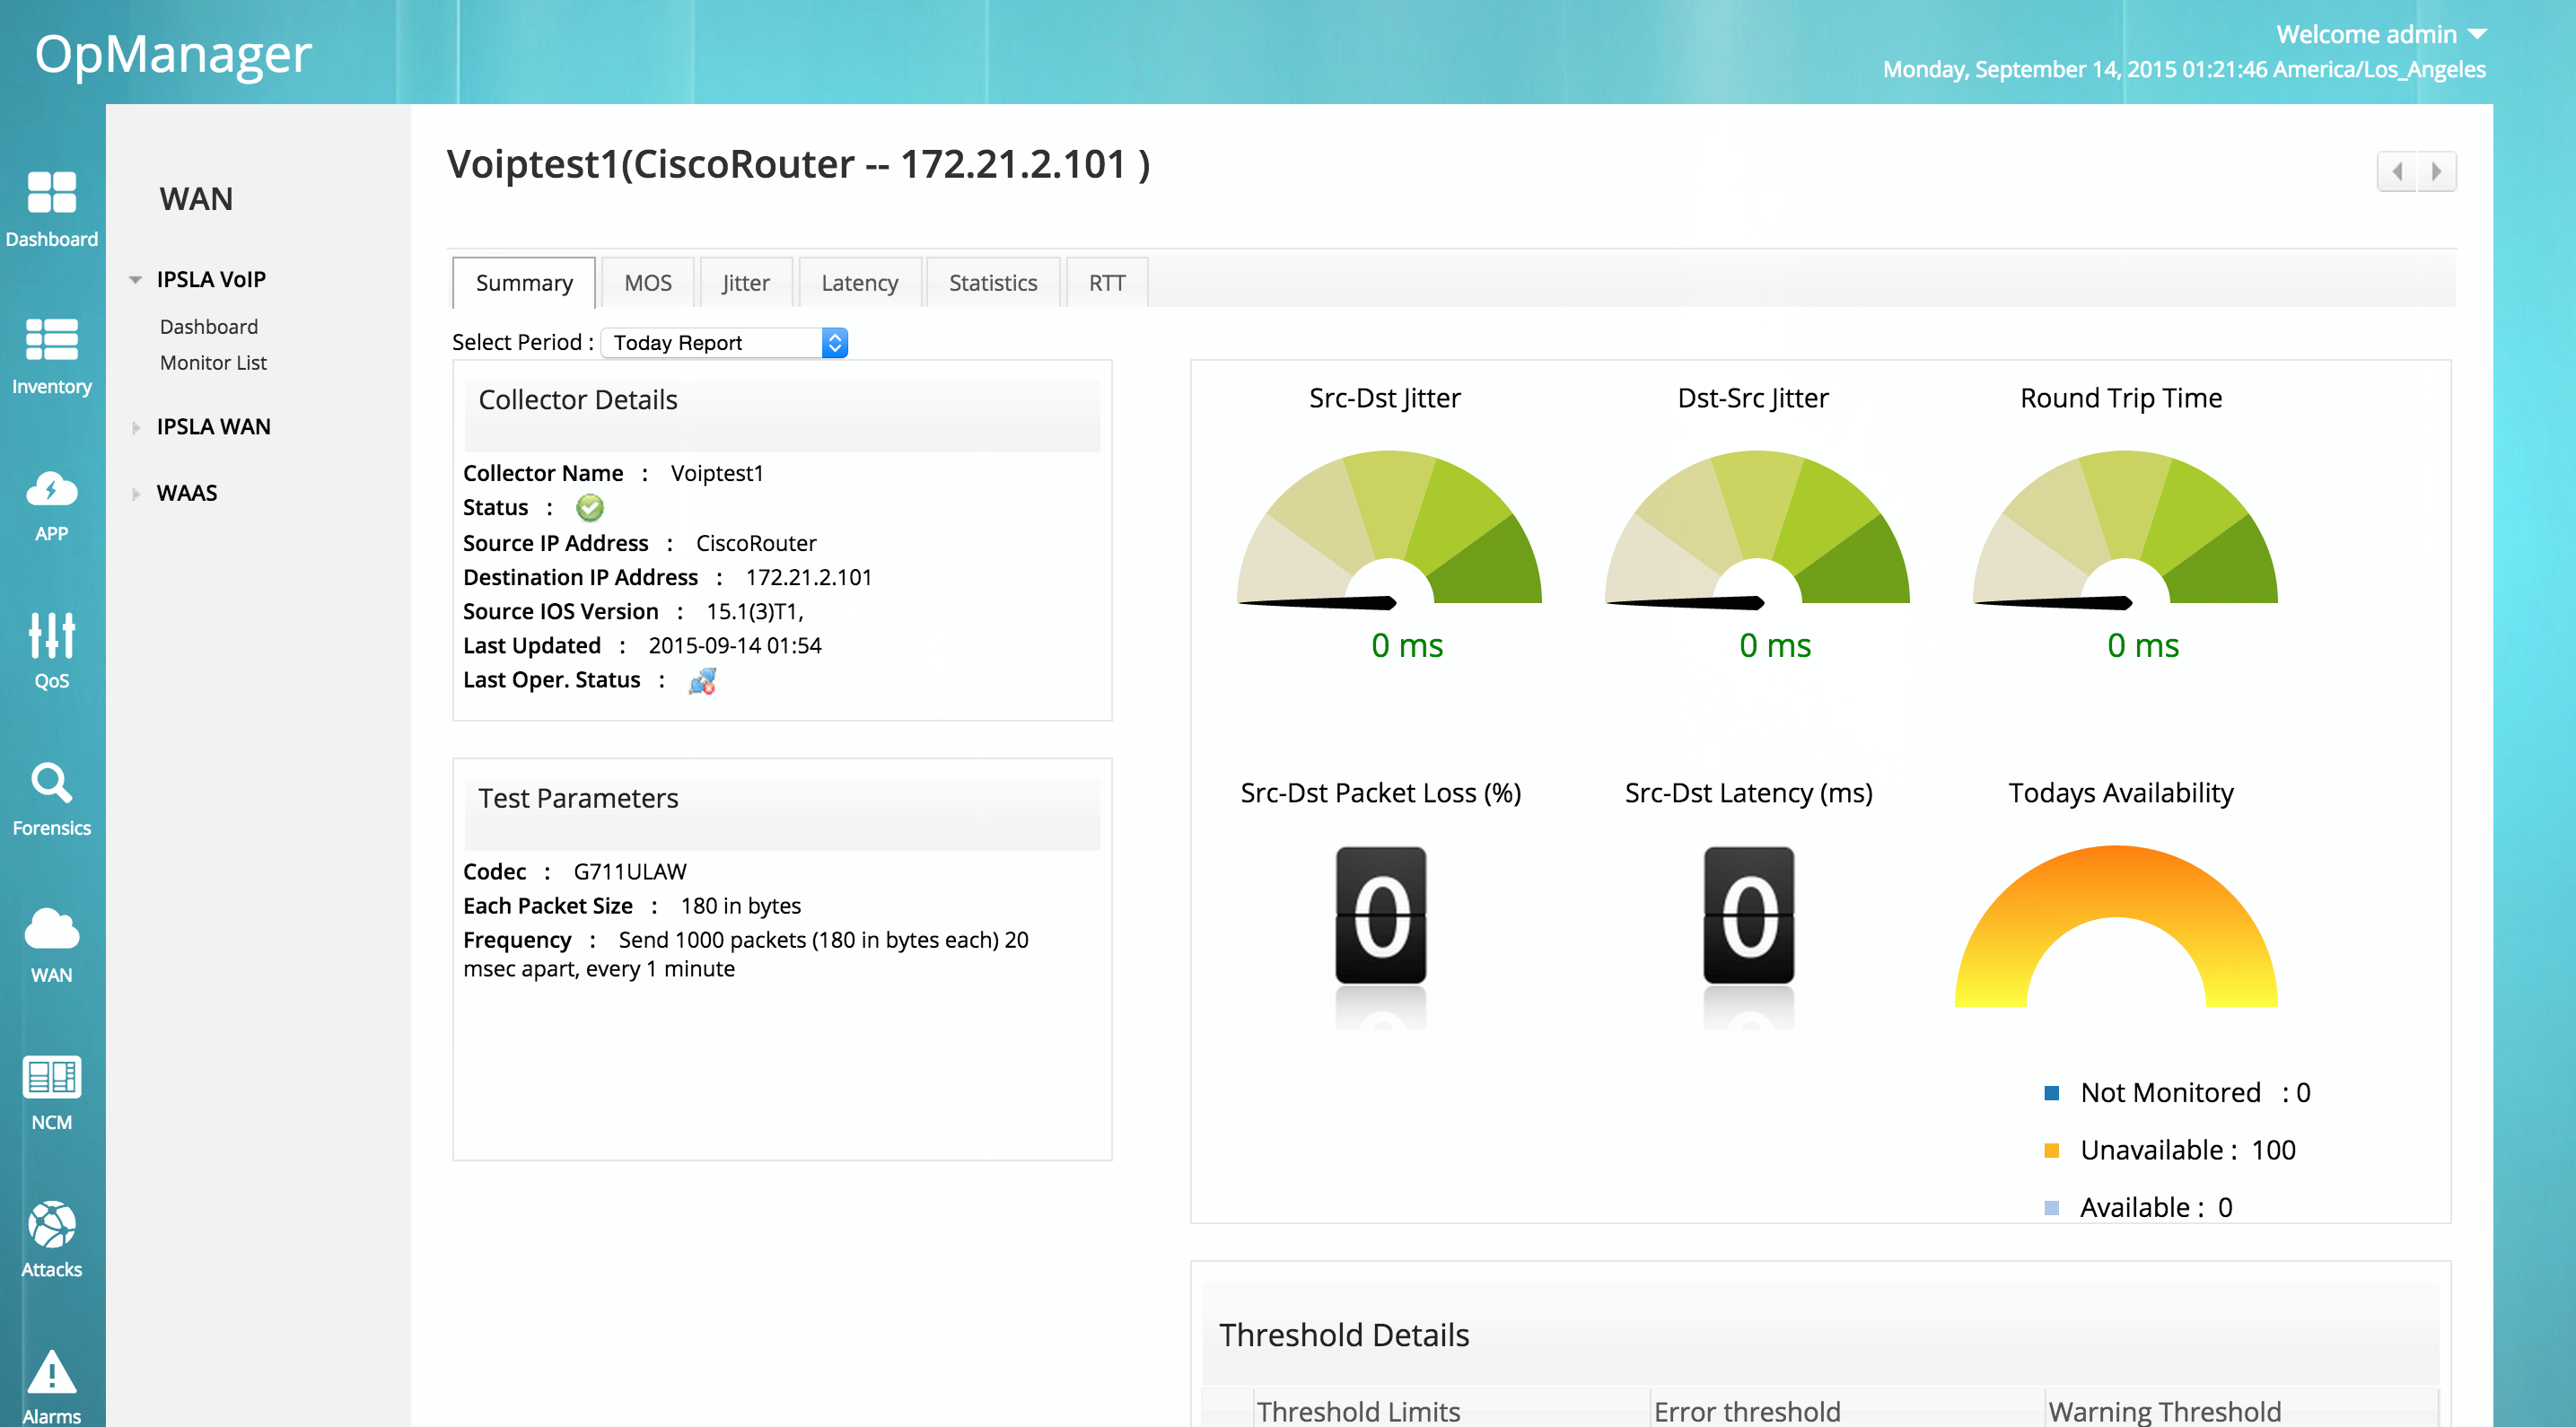Open the Statistics tab
Viewport: 2576px width, 1427px height.
coord(992,283)
